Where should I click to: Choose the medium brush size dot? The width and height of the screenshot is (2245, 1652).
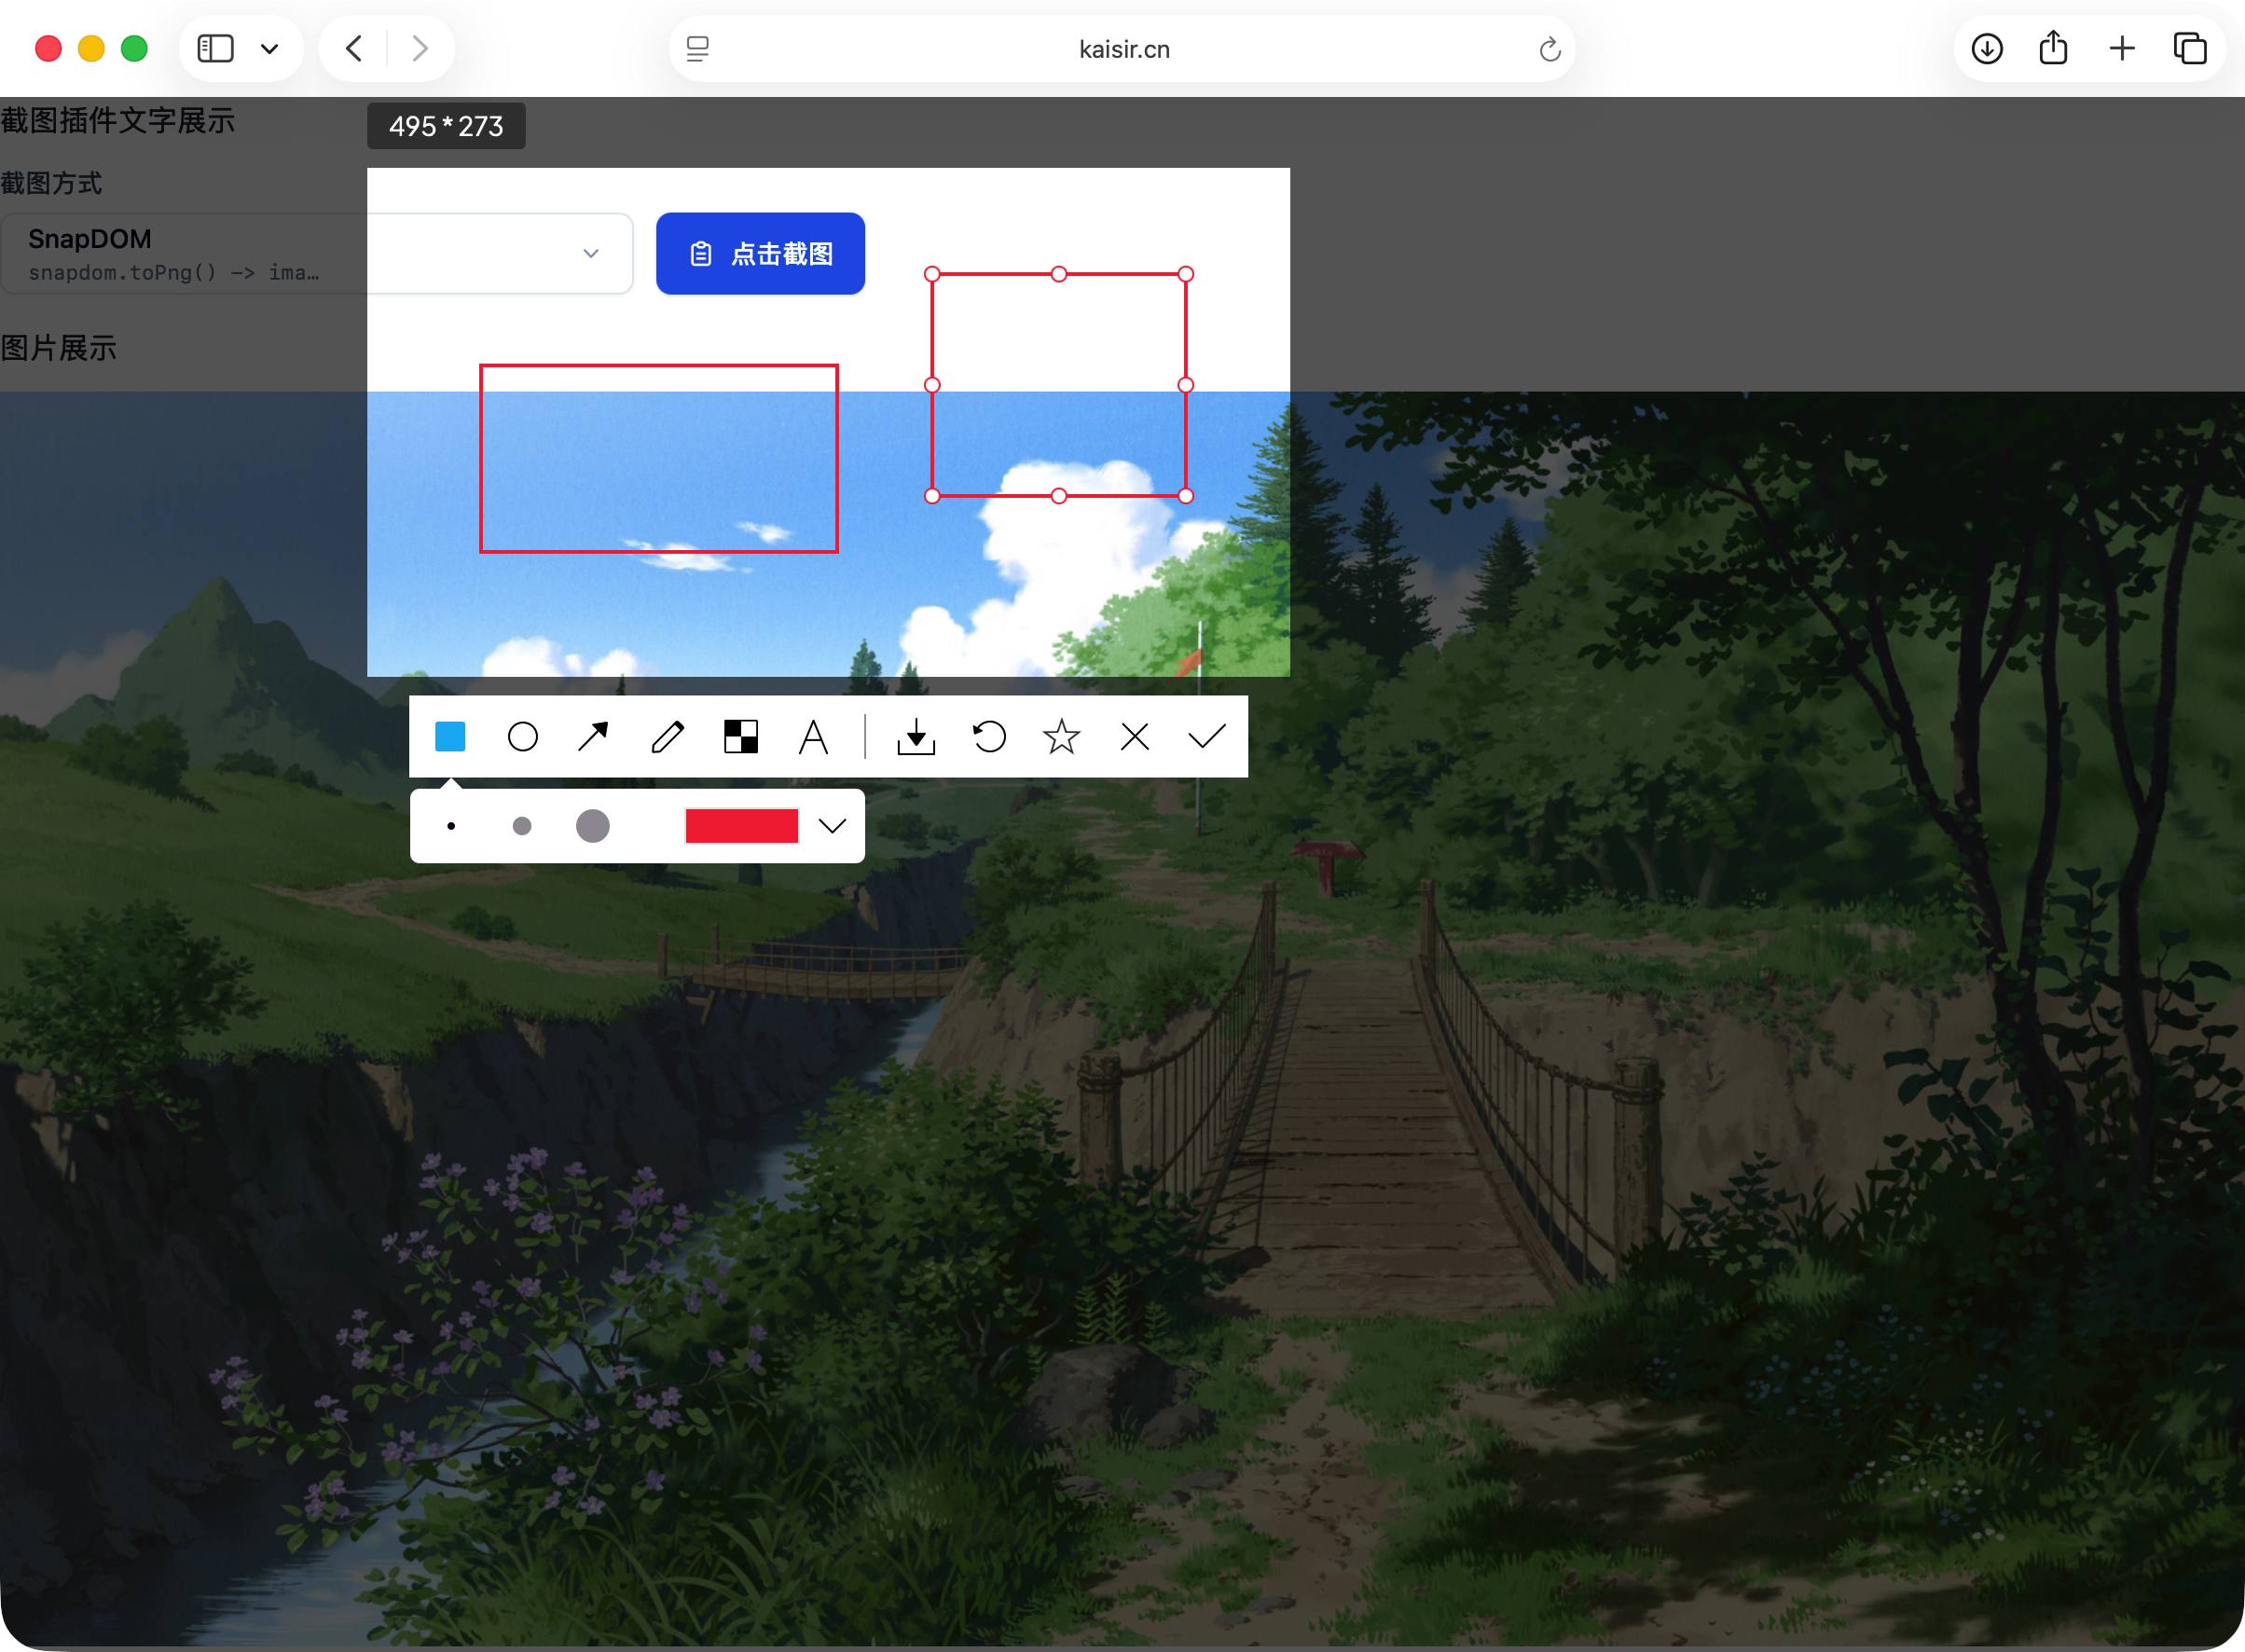pyautogui.click(x=521, y=826)
